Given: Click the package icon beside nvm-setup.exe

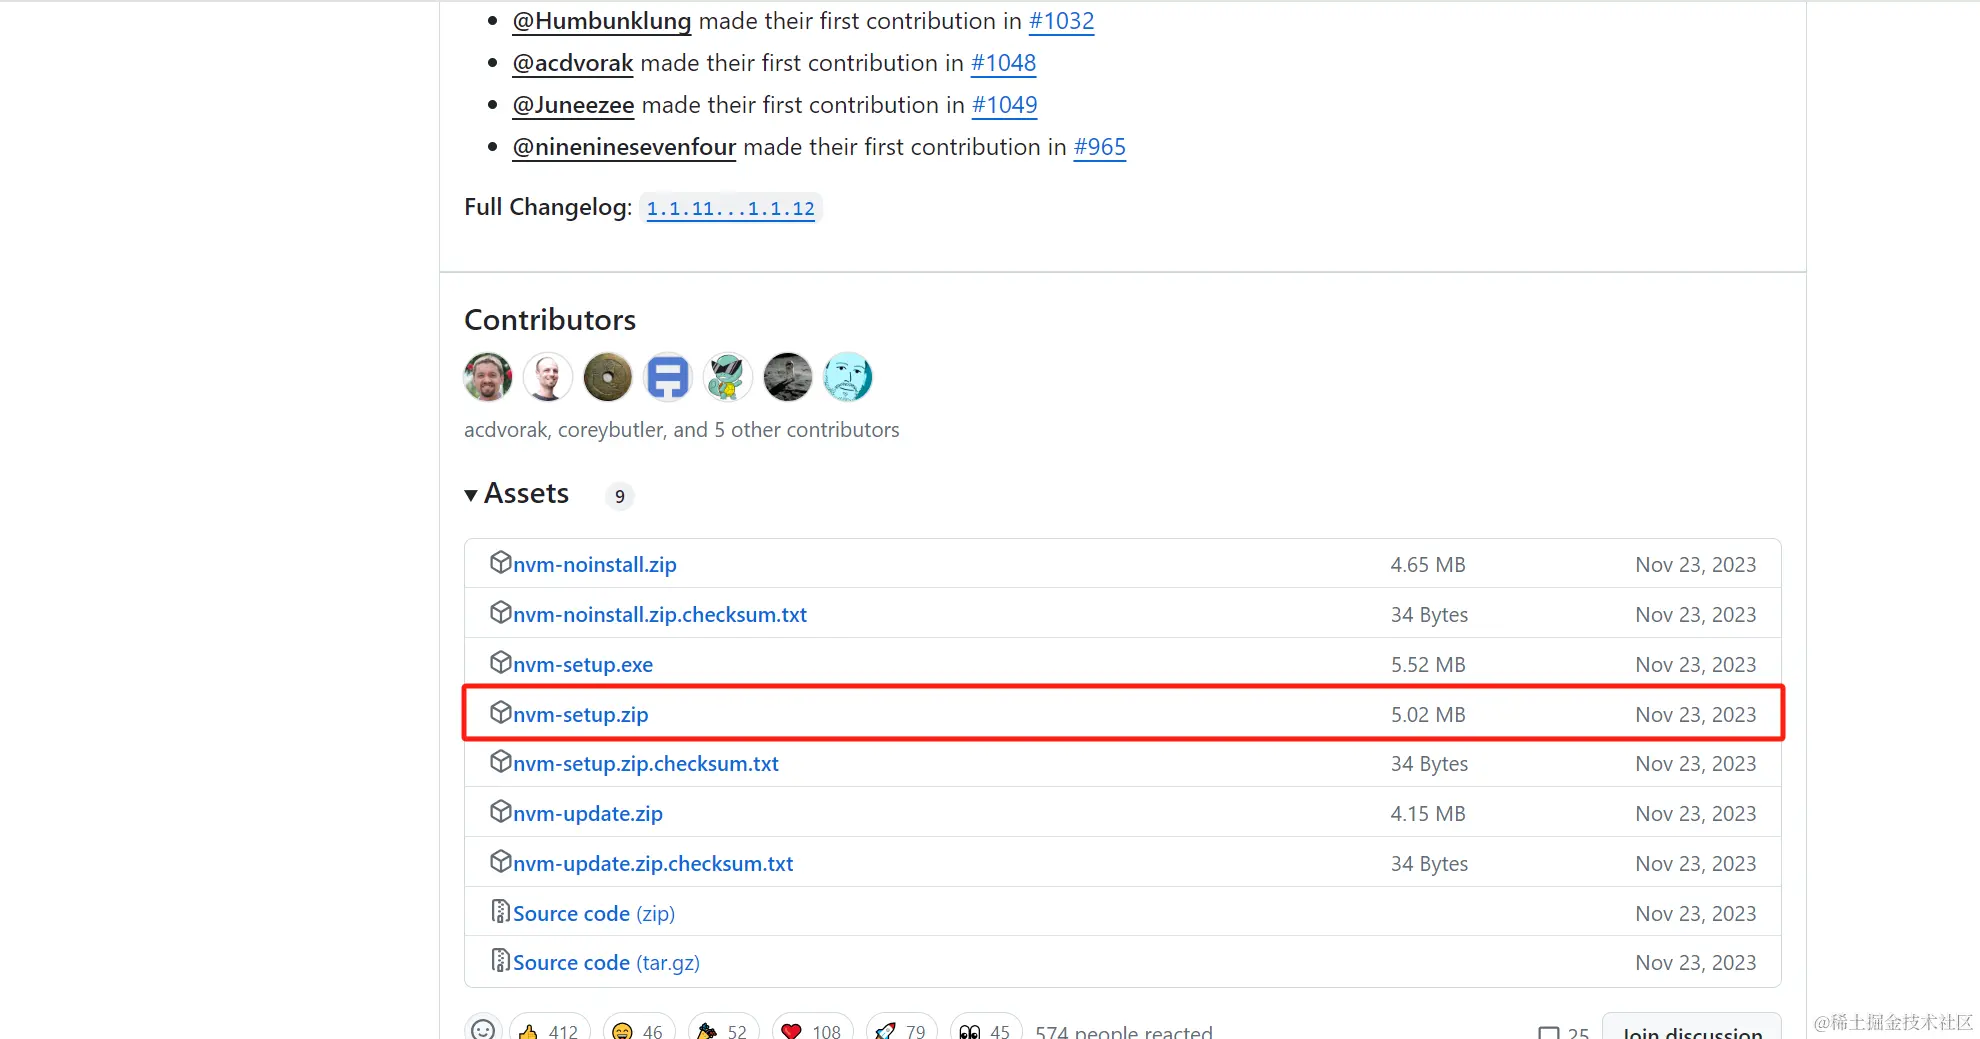Looking at the screenshot, I should pos(500,662).
